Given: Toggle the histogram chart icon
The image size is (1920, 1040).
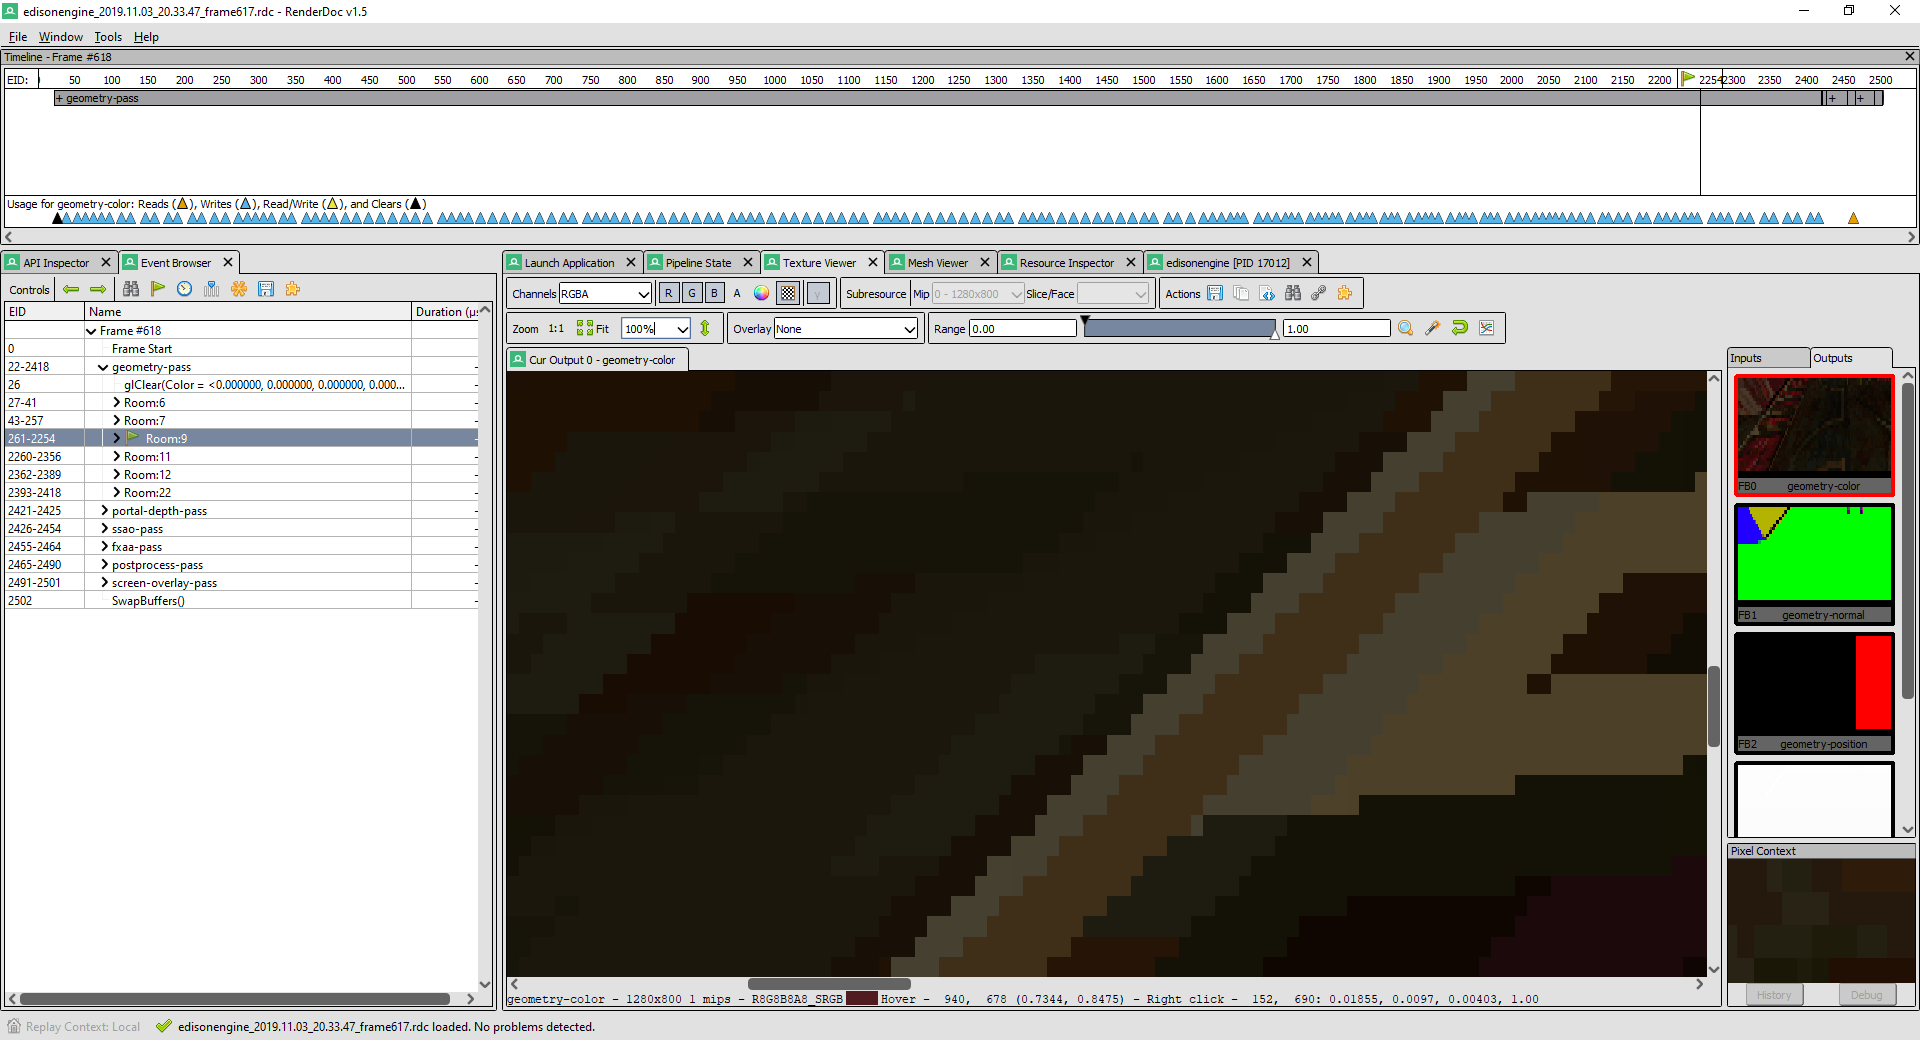Looking at the screenshot, I should click(1487, 328).
